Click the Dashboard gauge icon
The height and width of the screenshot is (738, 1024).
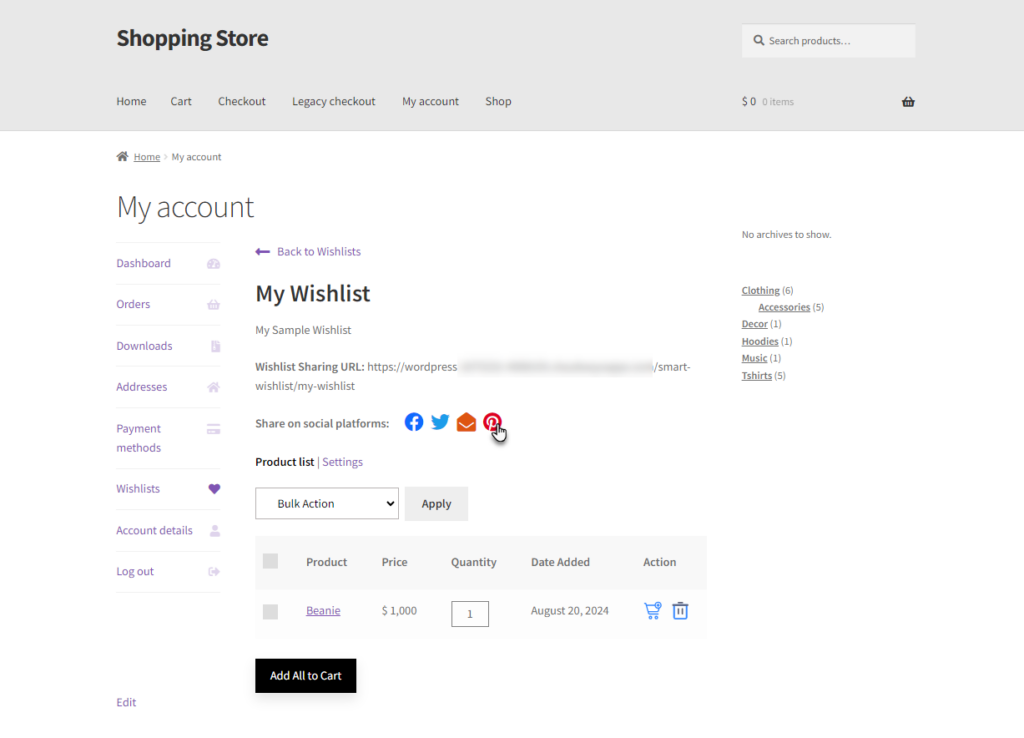(x=214, y=264)
